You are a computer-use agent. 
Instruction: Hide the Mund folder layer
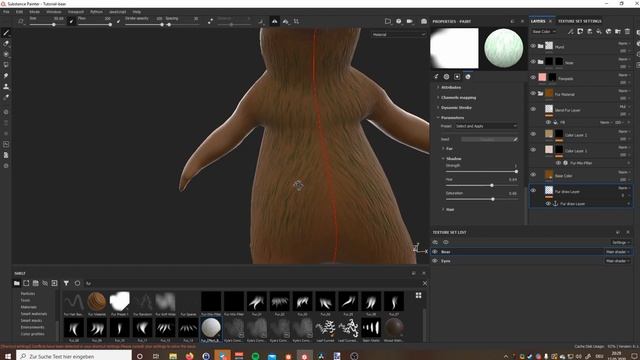(x=533, y=46)
